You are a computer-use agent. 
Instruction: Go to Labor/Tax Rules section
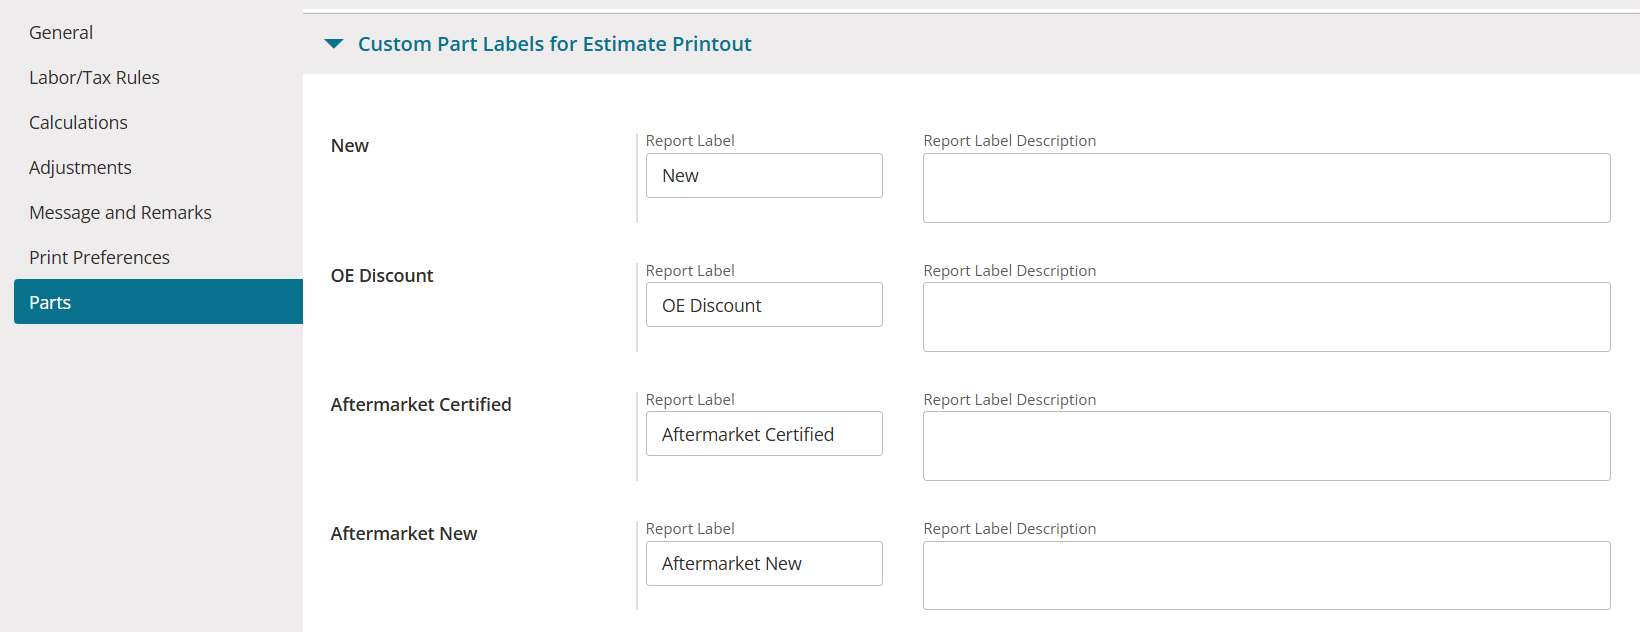click(x=94, y=78)
